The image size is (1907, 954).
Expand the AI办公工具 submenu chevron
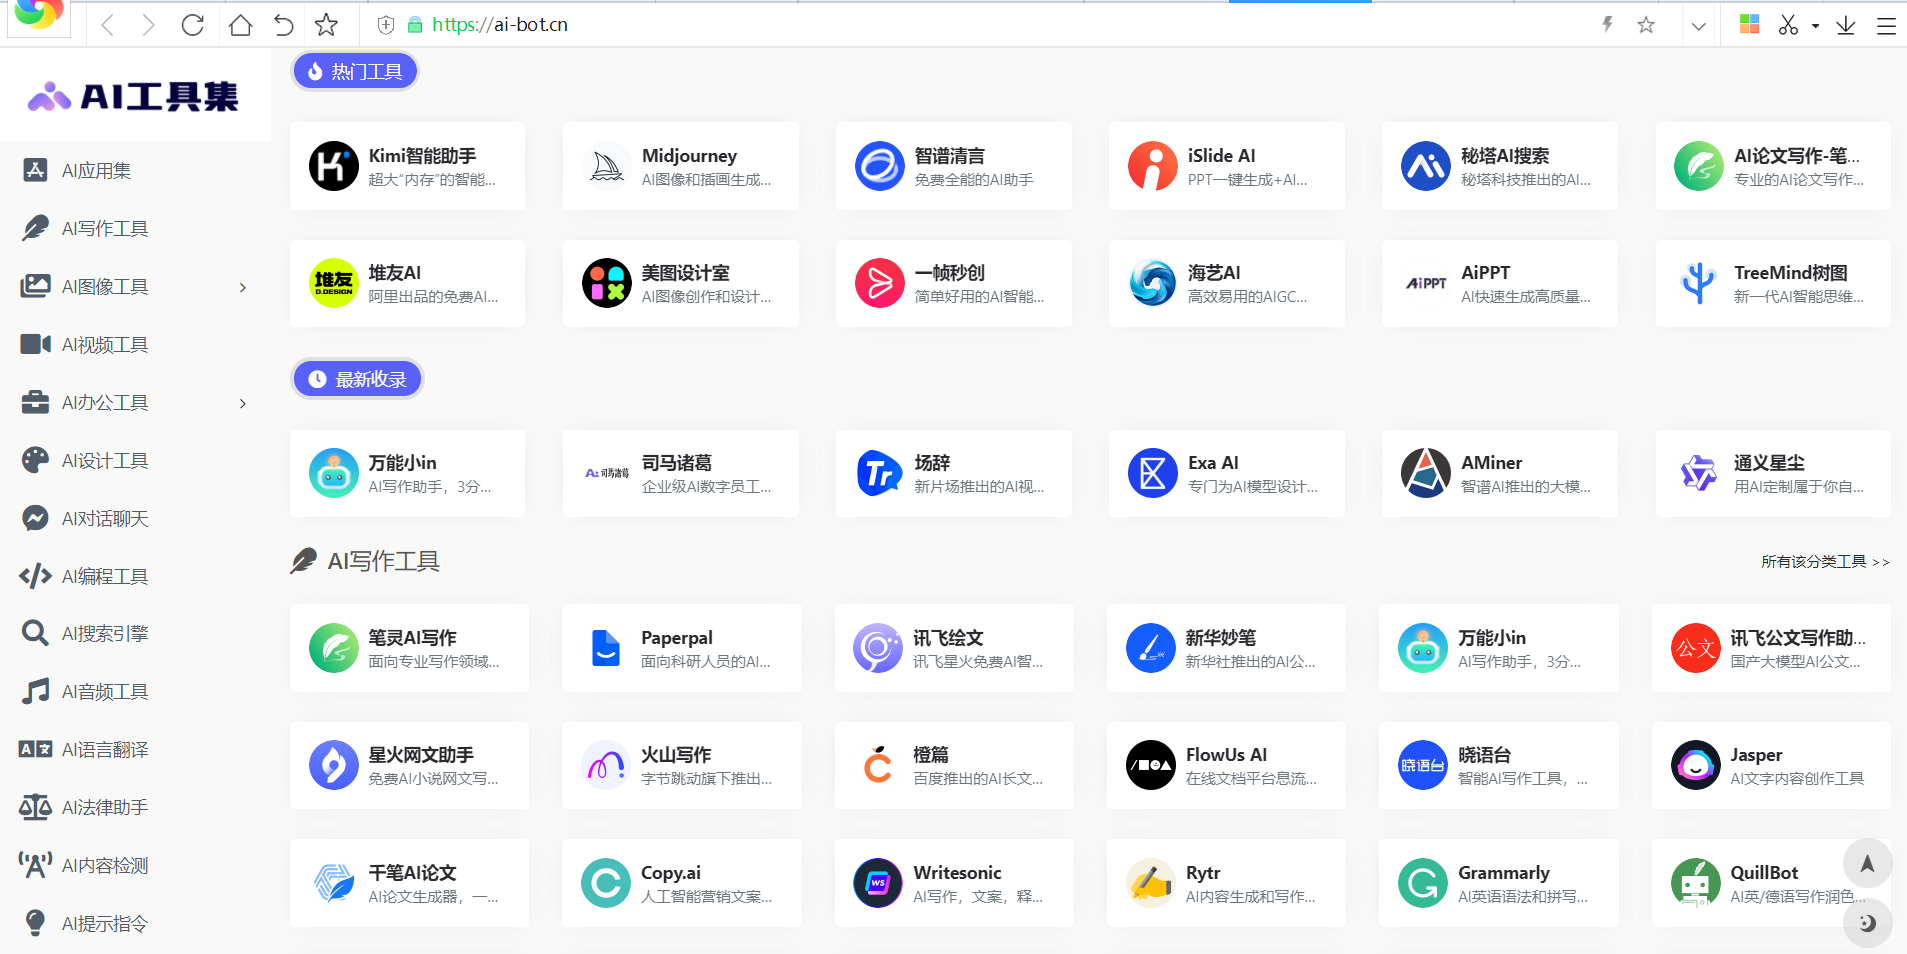coord(243,404)
